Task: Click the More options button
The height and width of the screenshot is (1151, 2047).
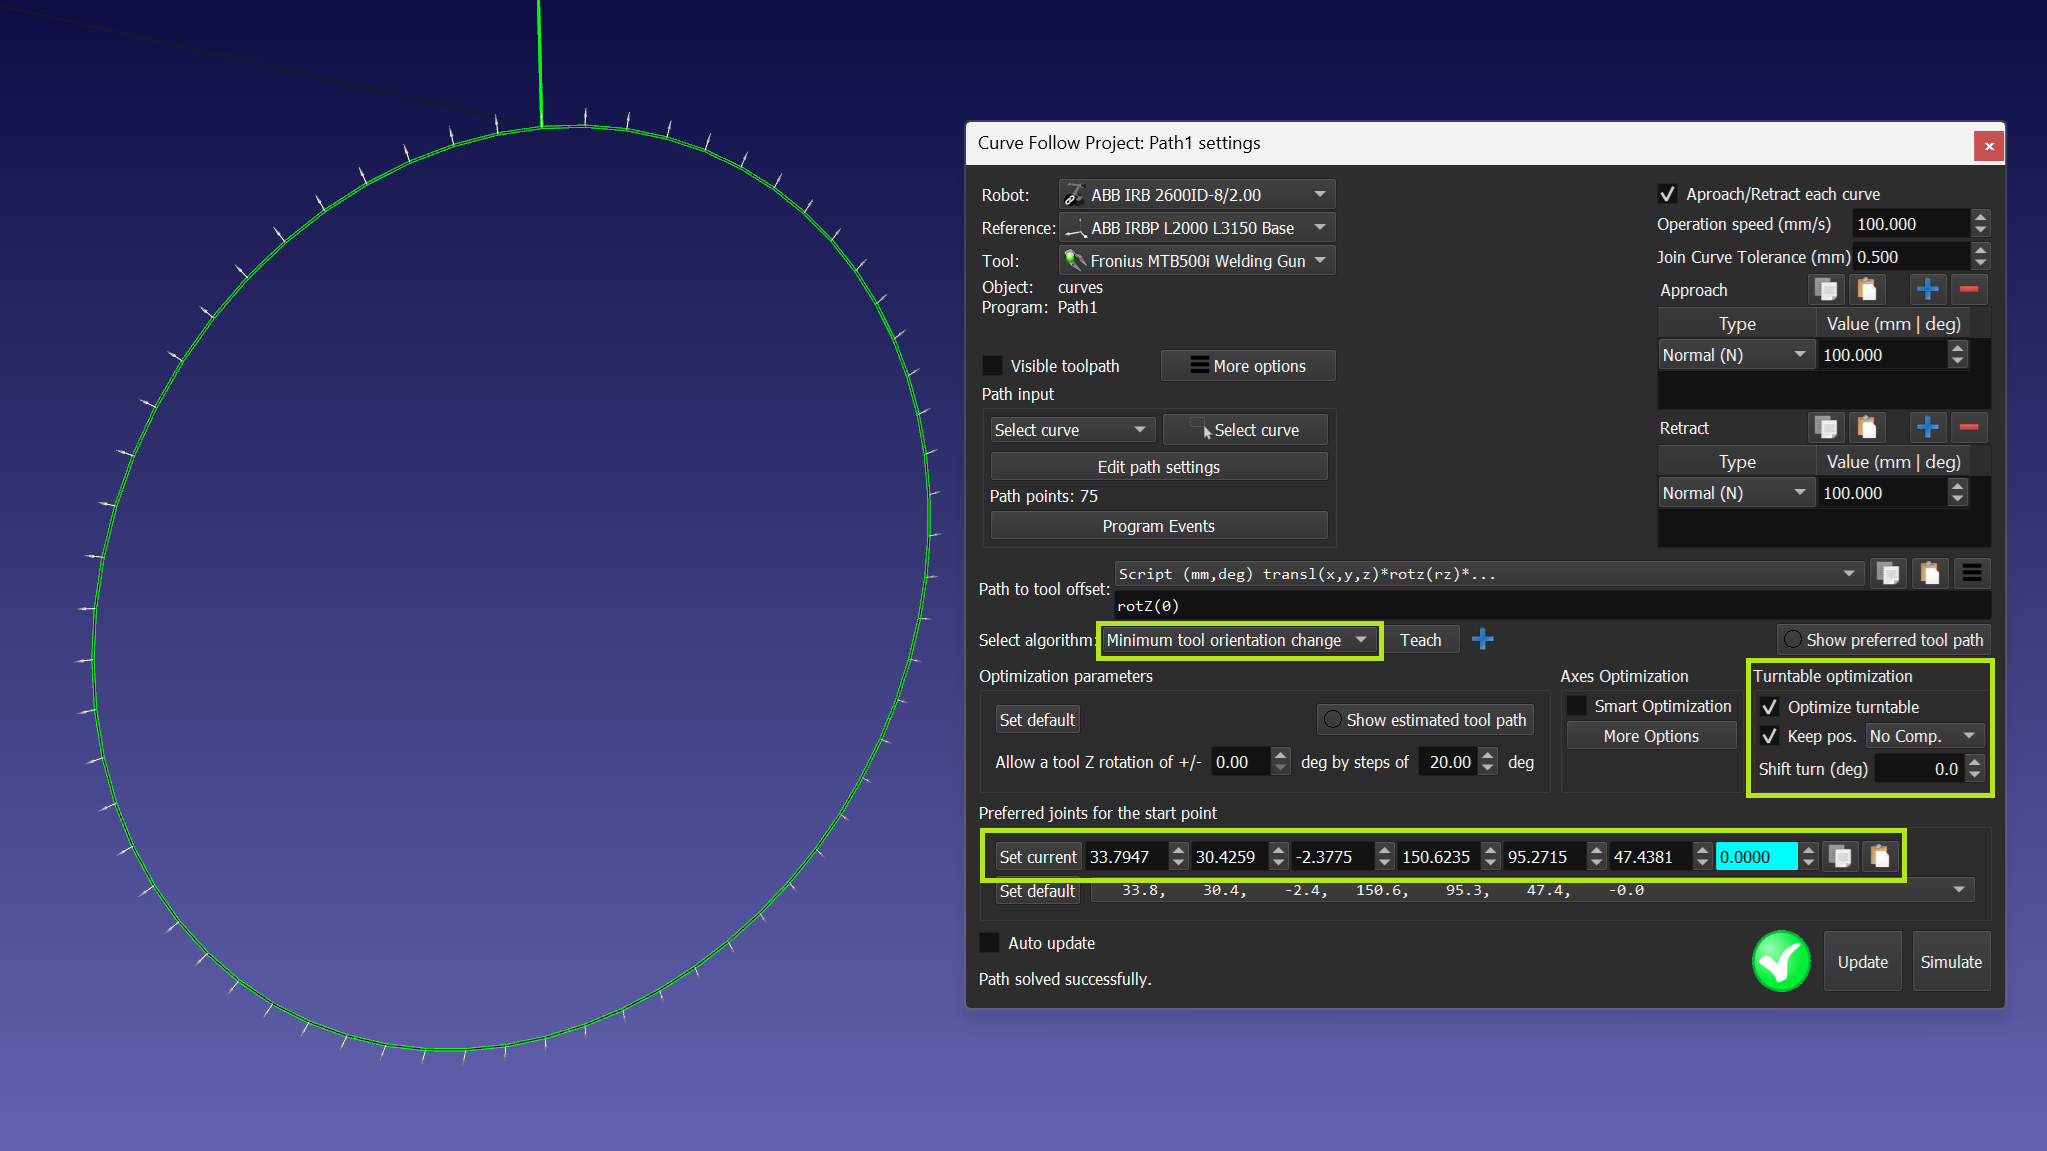Action: pyautogui.click(x=1247, y=366)
